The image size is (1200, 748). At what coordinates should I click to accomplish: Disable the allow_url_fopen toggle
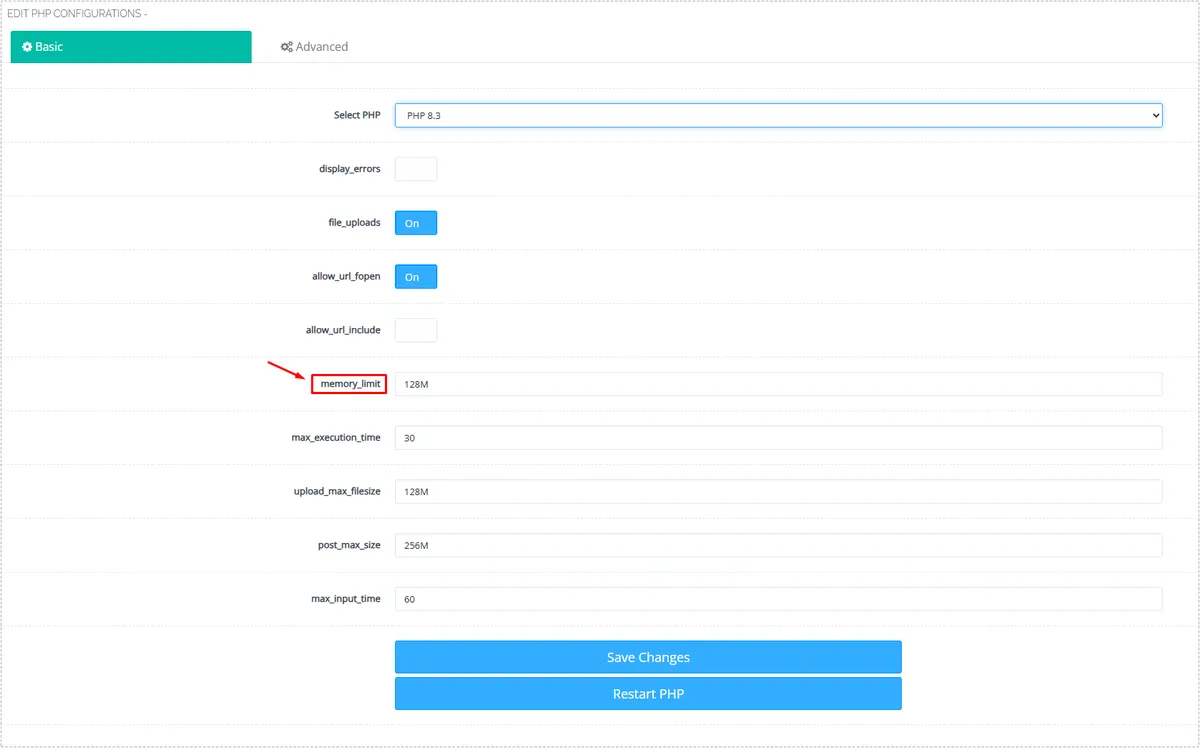(x=416, y=277)
